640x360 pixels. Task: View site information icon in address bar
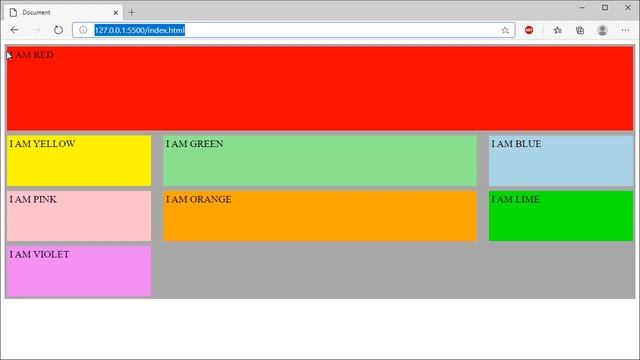83,30
